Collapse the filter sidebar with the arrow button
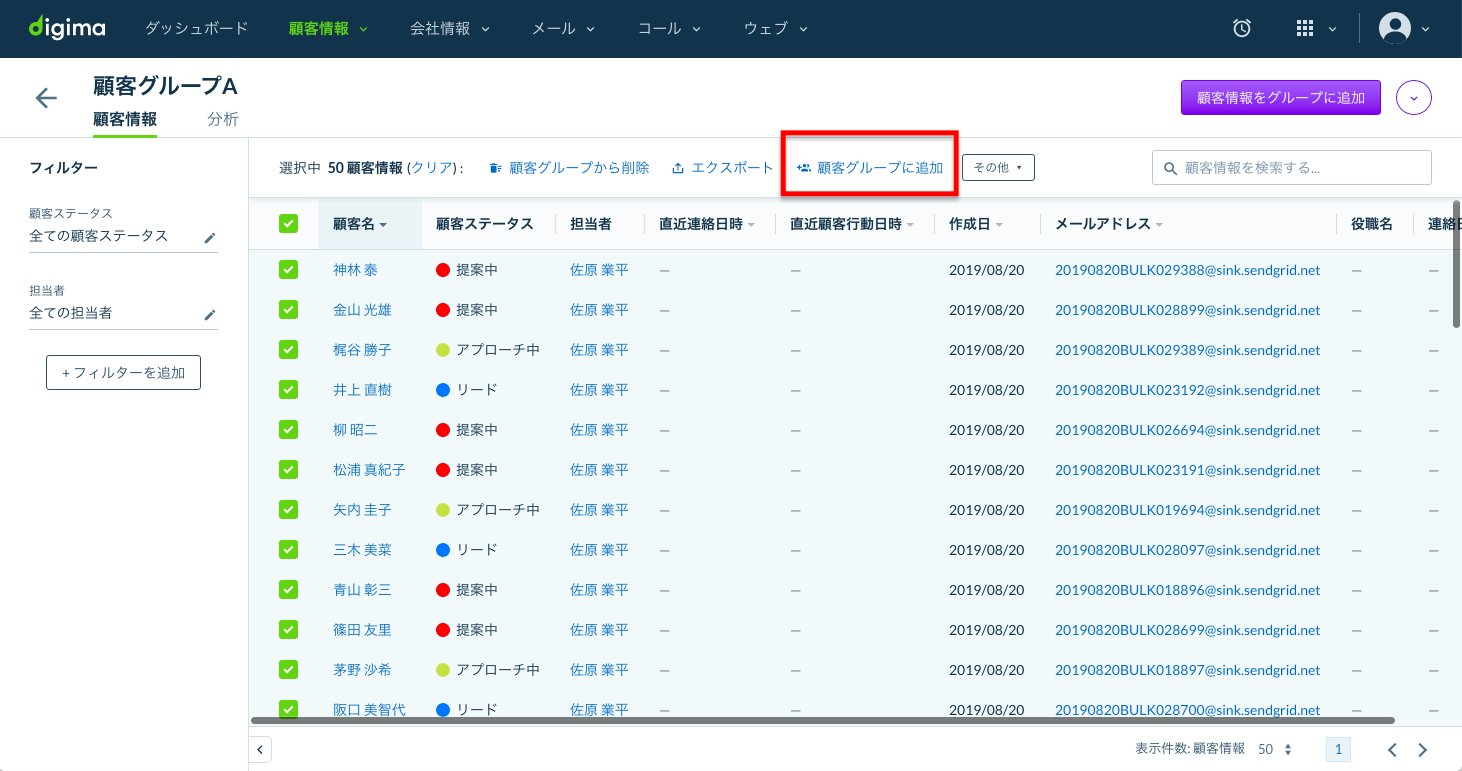The width and height of the screenshot is (1462, 771). click(x=260, y=749)
